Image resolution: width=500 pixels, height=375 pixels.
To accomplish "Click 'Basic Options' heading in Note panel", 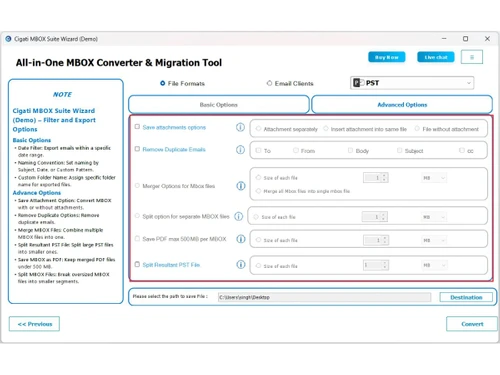I will [x=32, y=140].
